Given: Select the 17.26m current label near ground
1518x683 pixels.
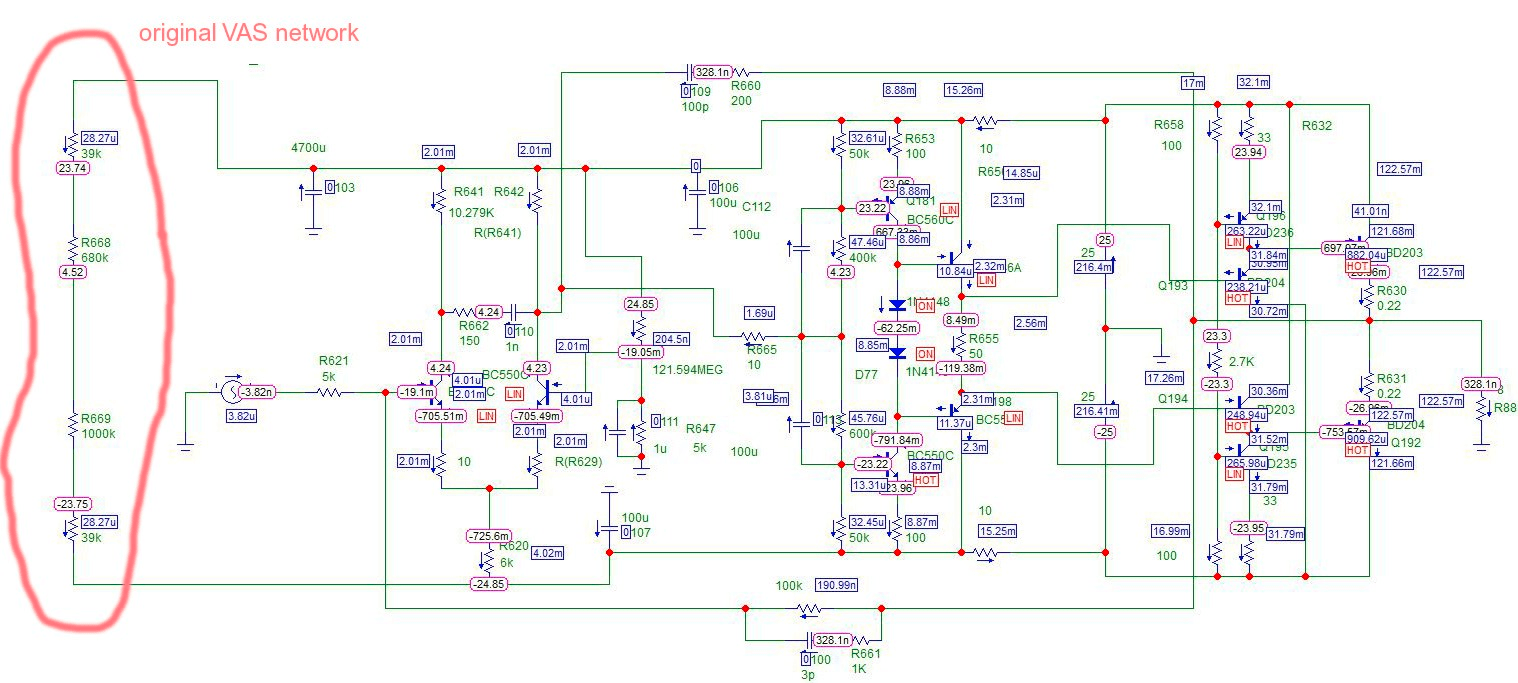Looking at the screenshot, I should pos(1165,378).
